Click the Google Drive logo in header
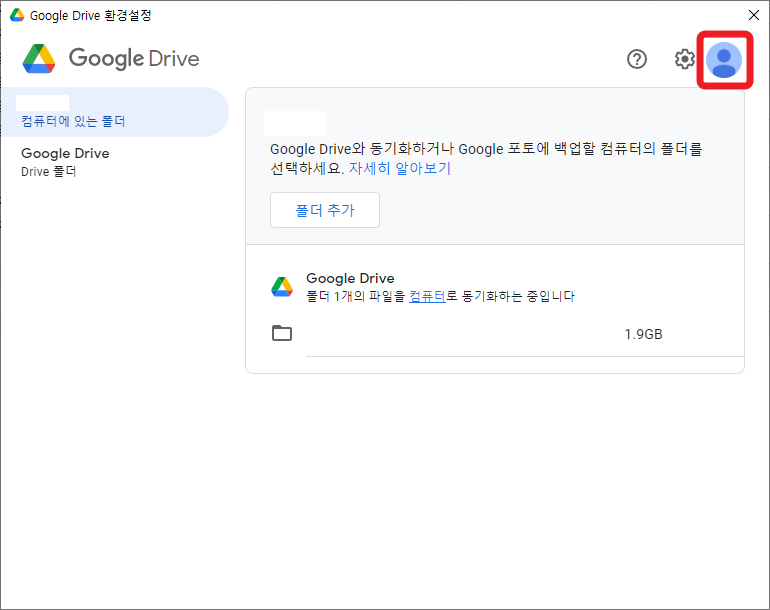 [111, 58]
